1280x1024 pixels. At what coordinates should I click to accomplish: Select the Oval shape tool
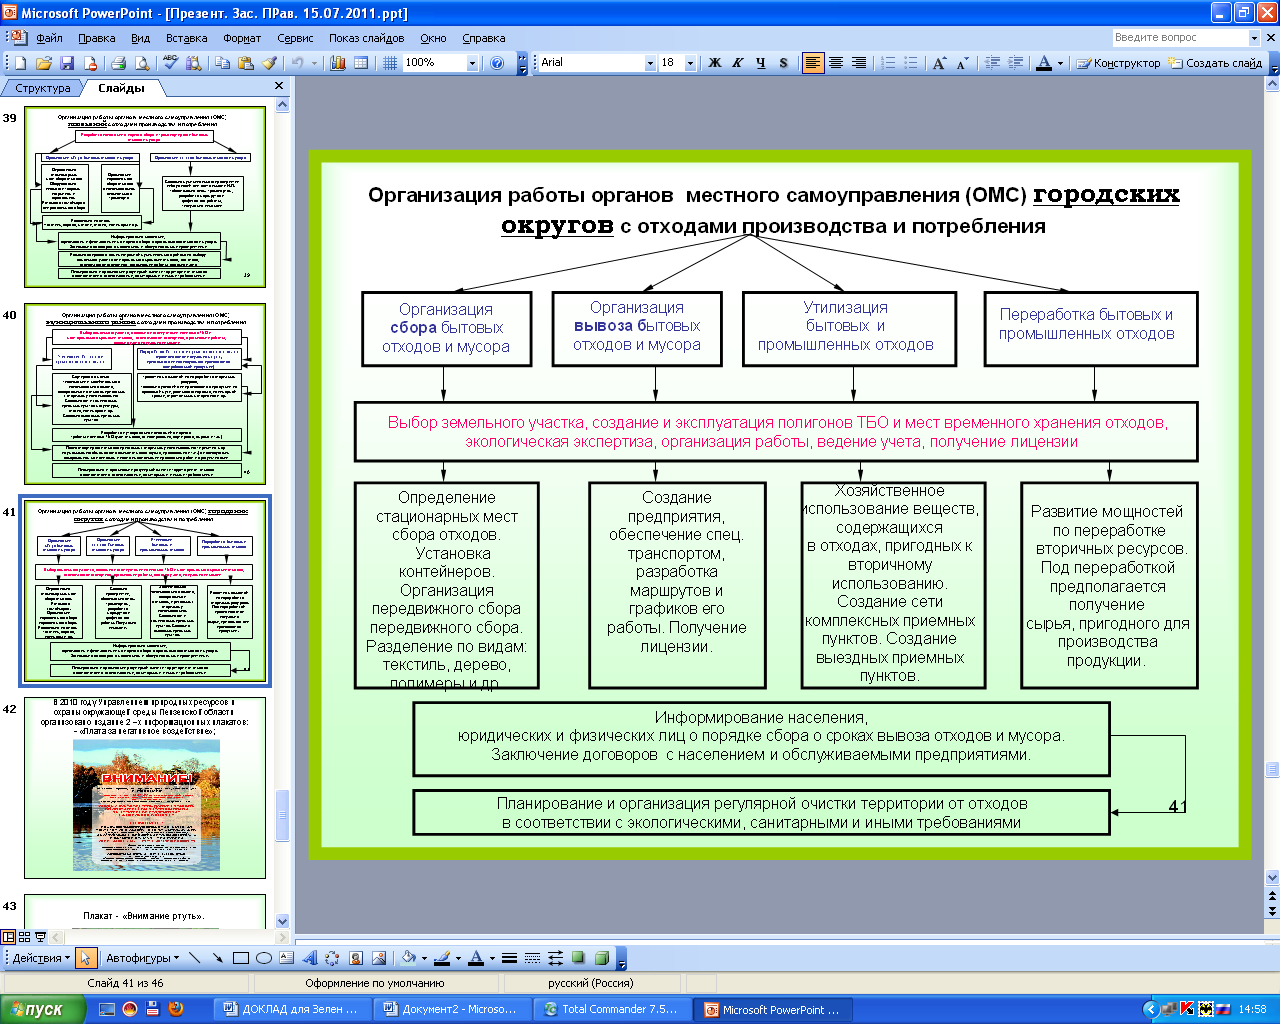[x=263, y=958]
